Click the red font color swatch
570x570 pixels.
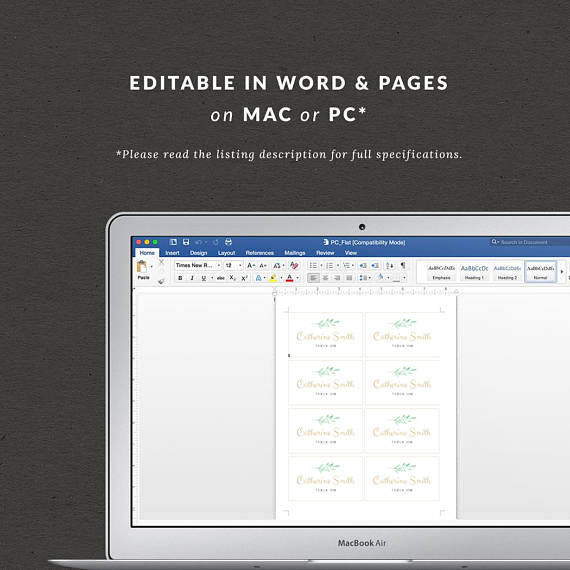pos(289,278)
